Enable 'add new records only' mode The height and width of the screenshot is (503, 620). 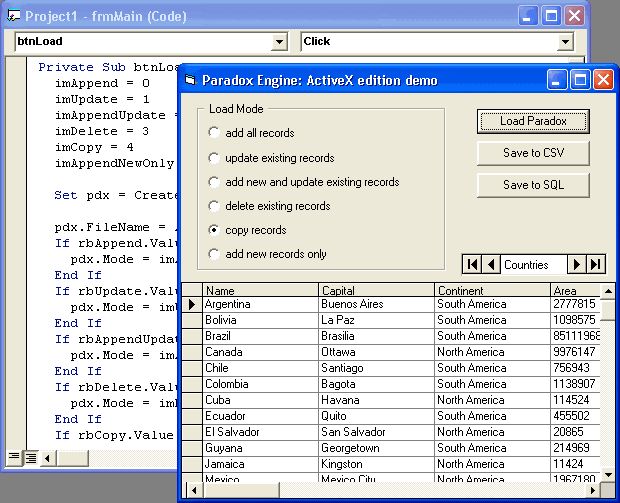(x=214, y=254)
